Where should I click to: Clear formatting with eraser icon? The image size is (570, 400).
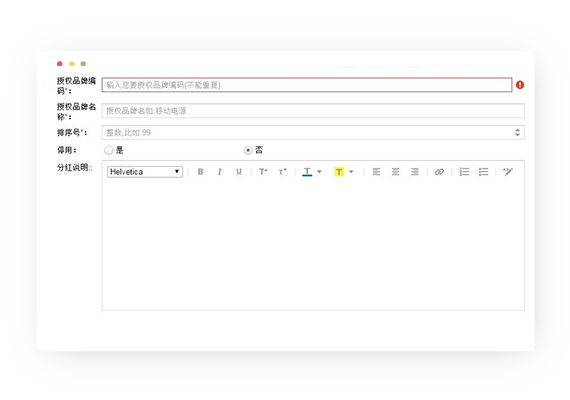pyautogui.click(x=508, y=172)
